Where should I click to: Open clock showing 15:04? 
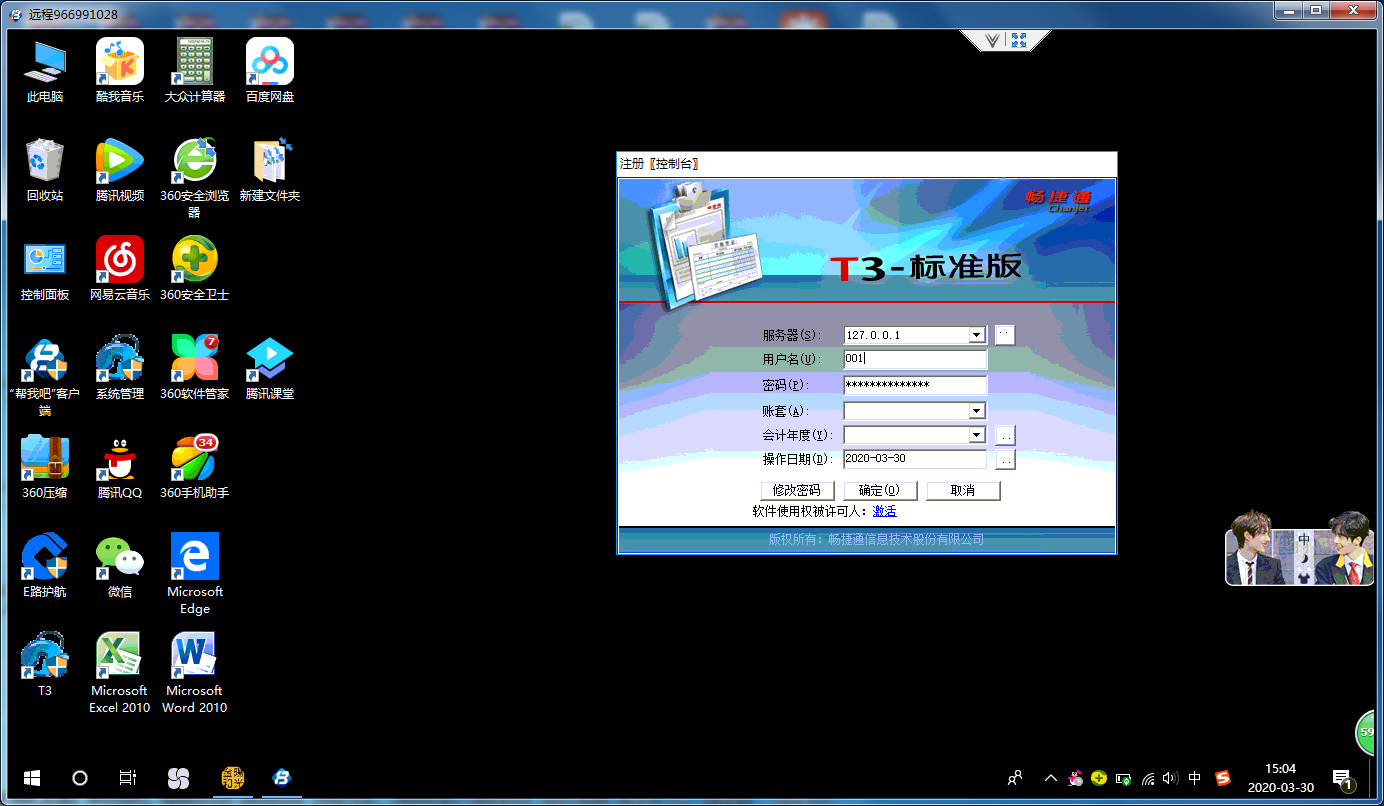pos(1280,777)
